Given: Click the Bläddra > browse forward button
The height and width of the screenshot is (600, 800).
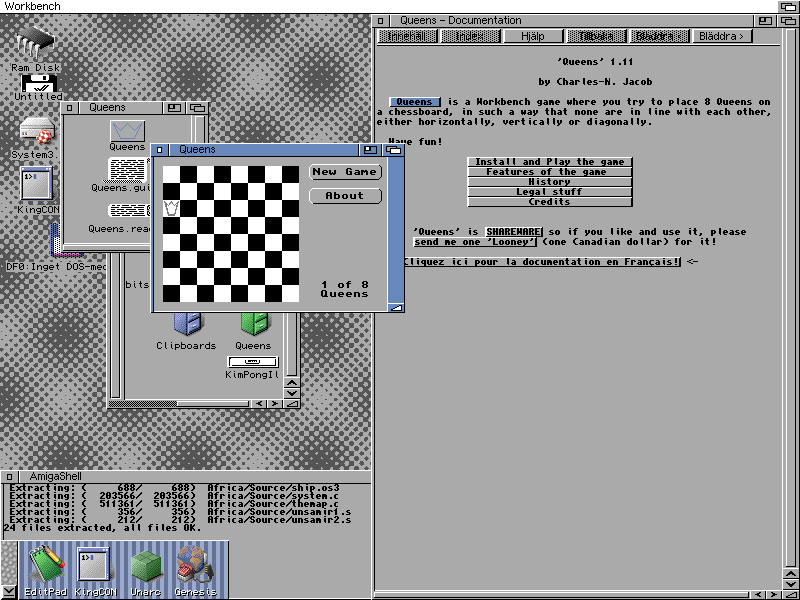Looking at the screenshot, I should (721, 36).
